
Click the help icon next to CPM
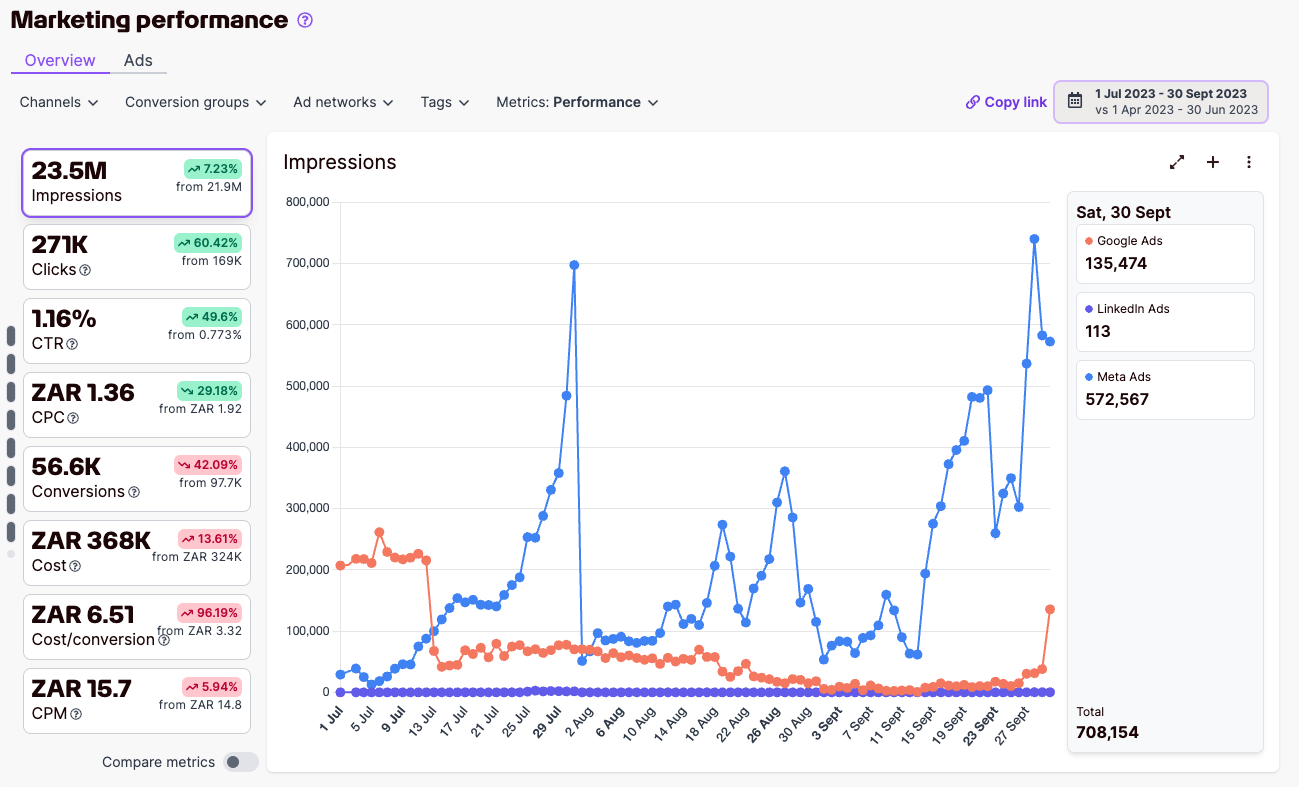point(76,714)
